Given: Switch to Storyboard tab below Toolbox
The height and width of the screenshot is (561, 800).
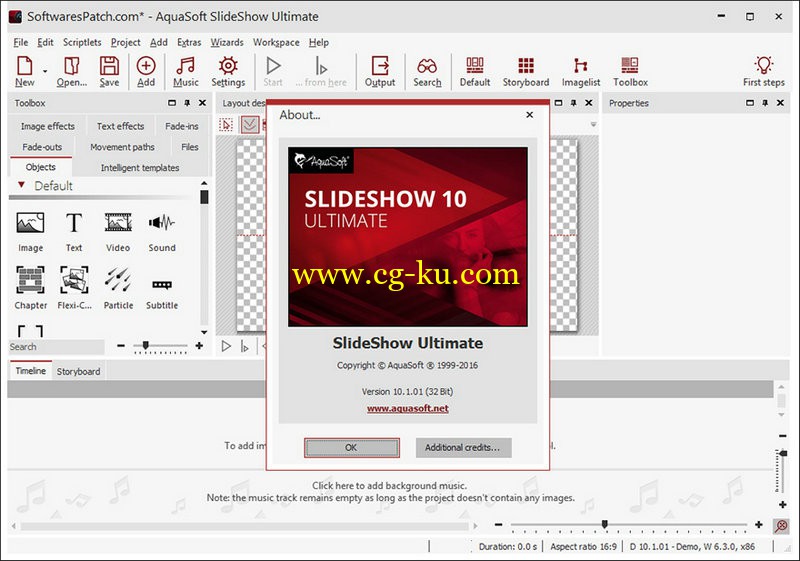Looking at the screenshot, I should tap(79, 371).
